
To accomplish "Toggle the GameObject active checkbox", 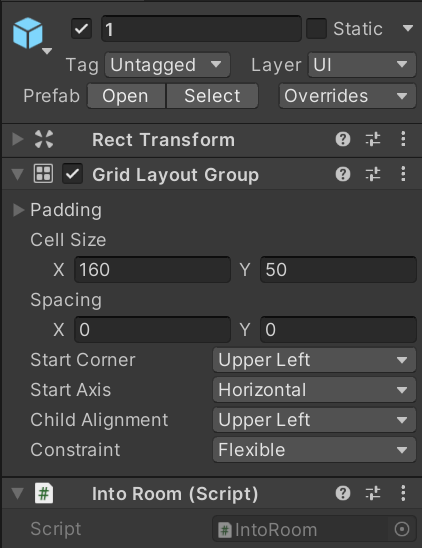I will click(81, 29).
